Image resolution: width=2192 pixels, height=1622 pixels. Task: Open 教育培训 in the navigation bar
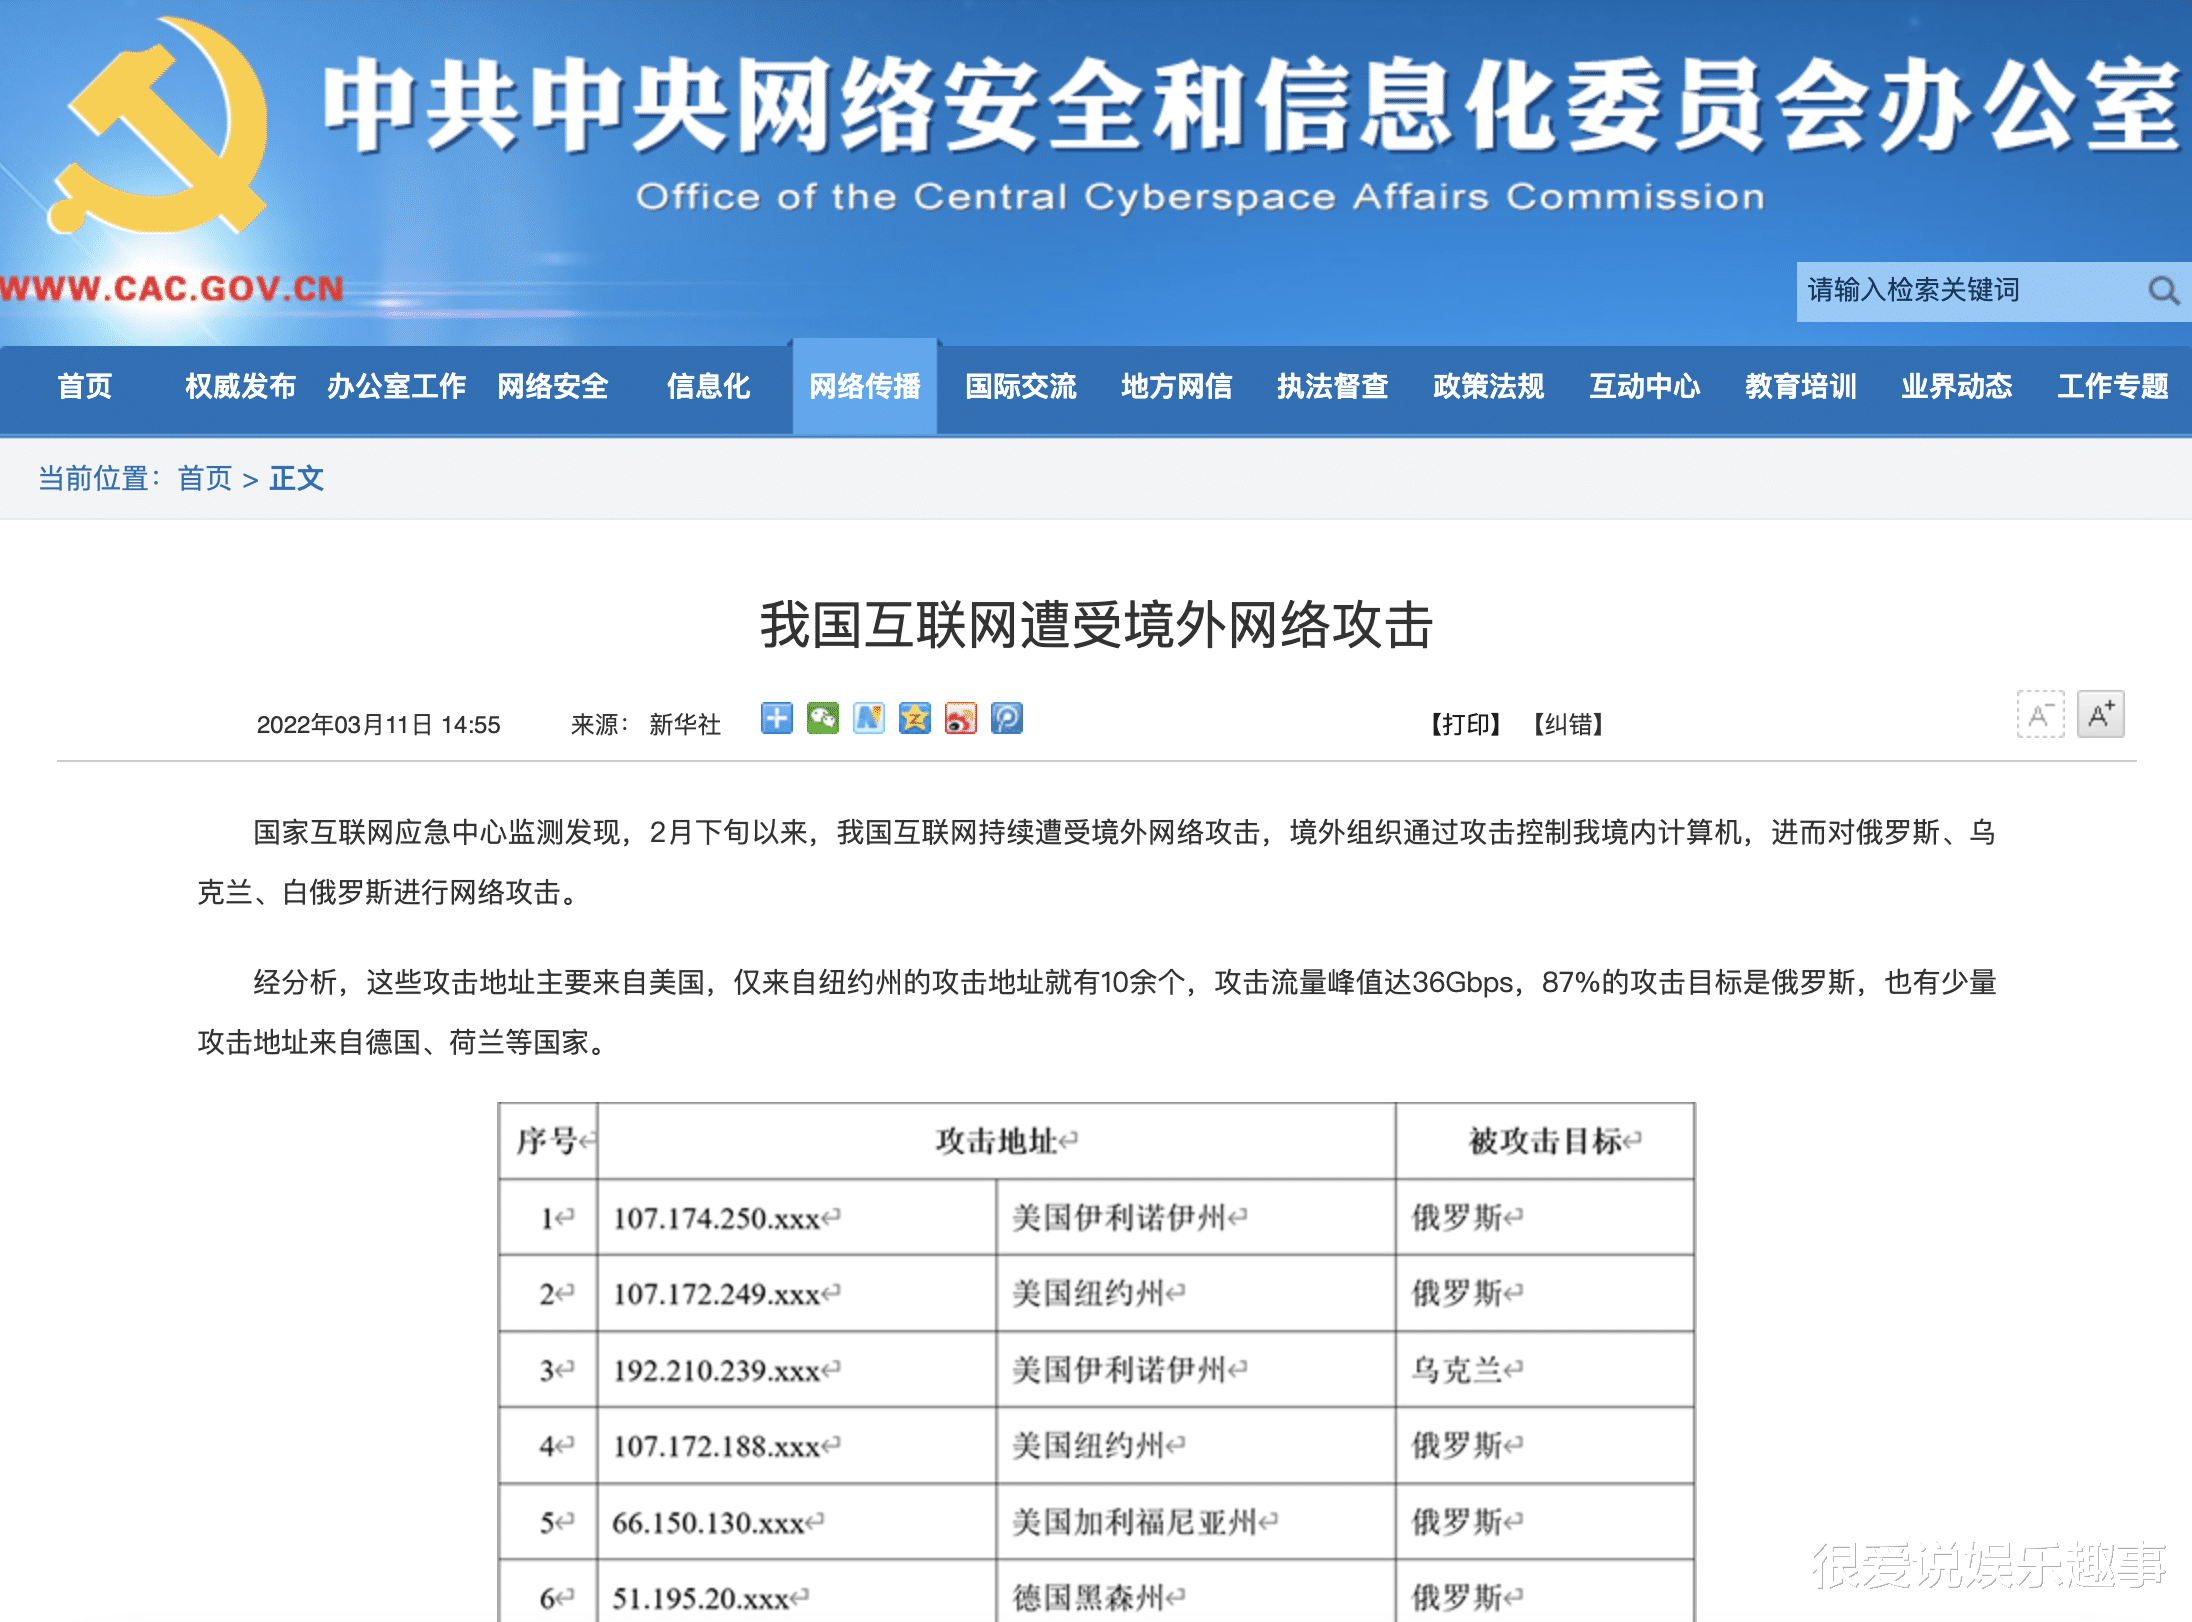(1801, 386)
